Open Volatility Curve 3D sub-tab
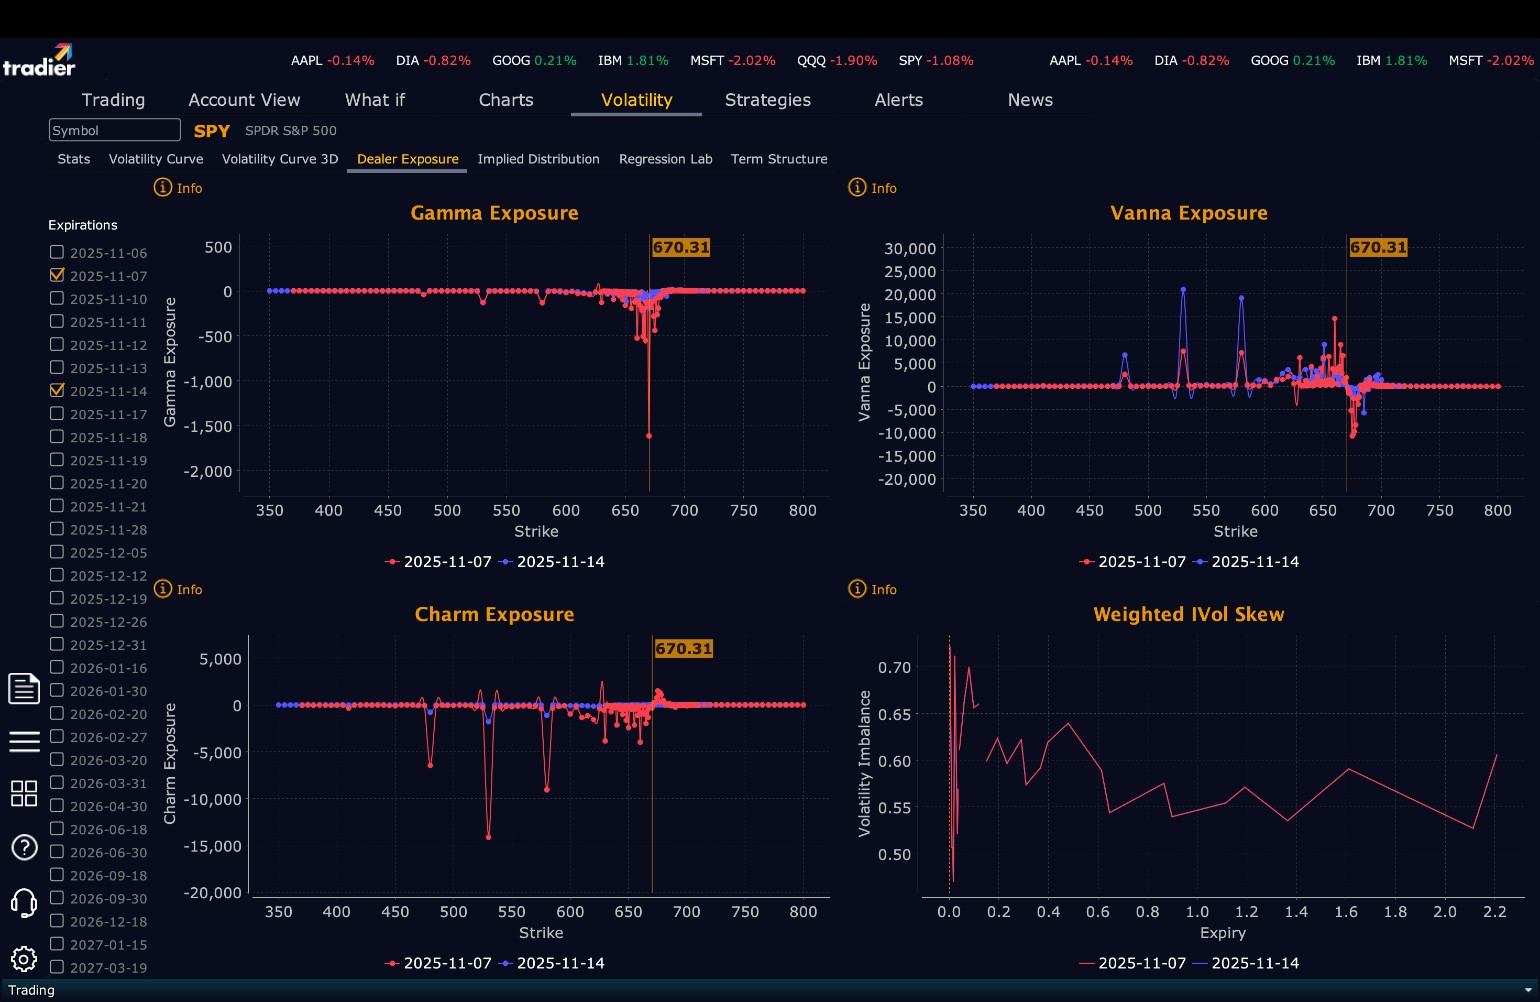Screen dimensions: 1540x1002 pyautogui.click(x=280, y=159)
